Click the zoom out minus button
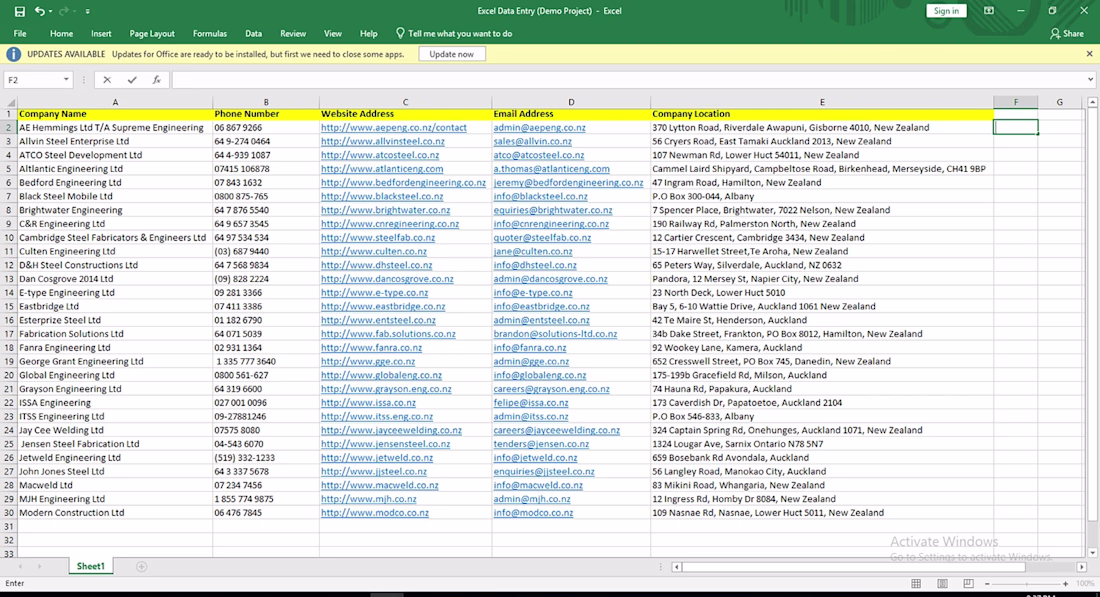 [x=987, y=584]
